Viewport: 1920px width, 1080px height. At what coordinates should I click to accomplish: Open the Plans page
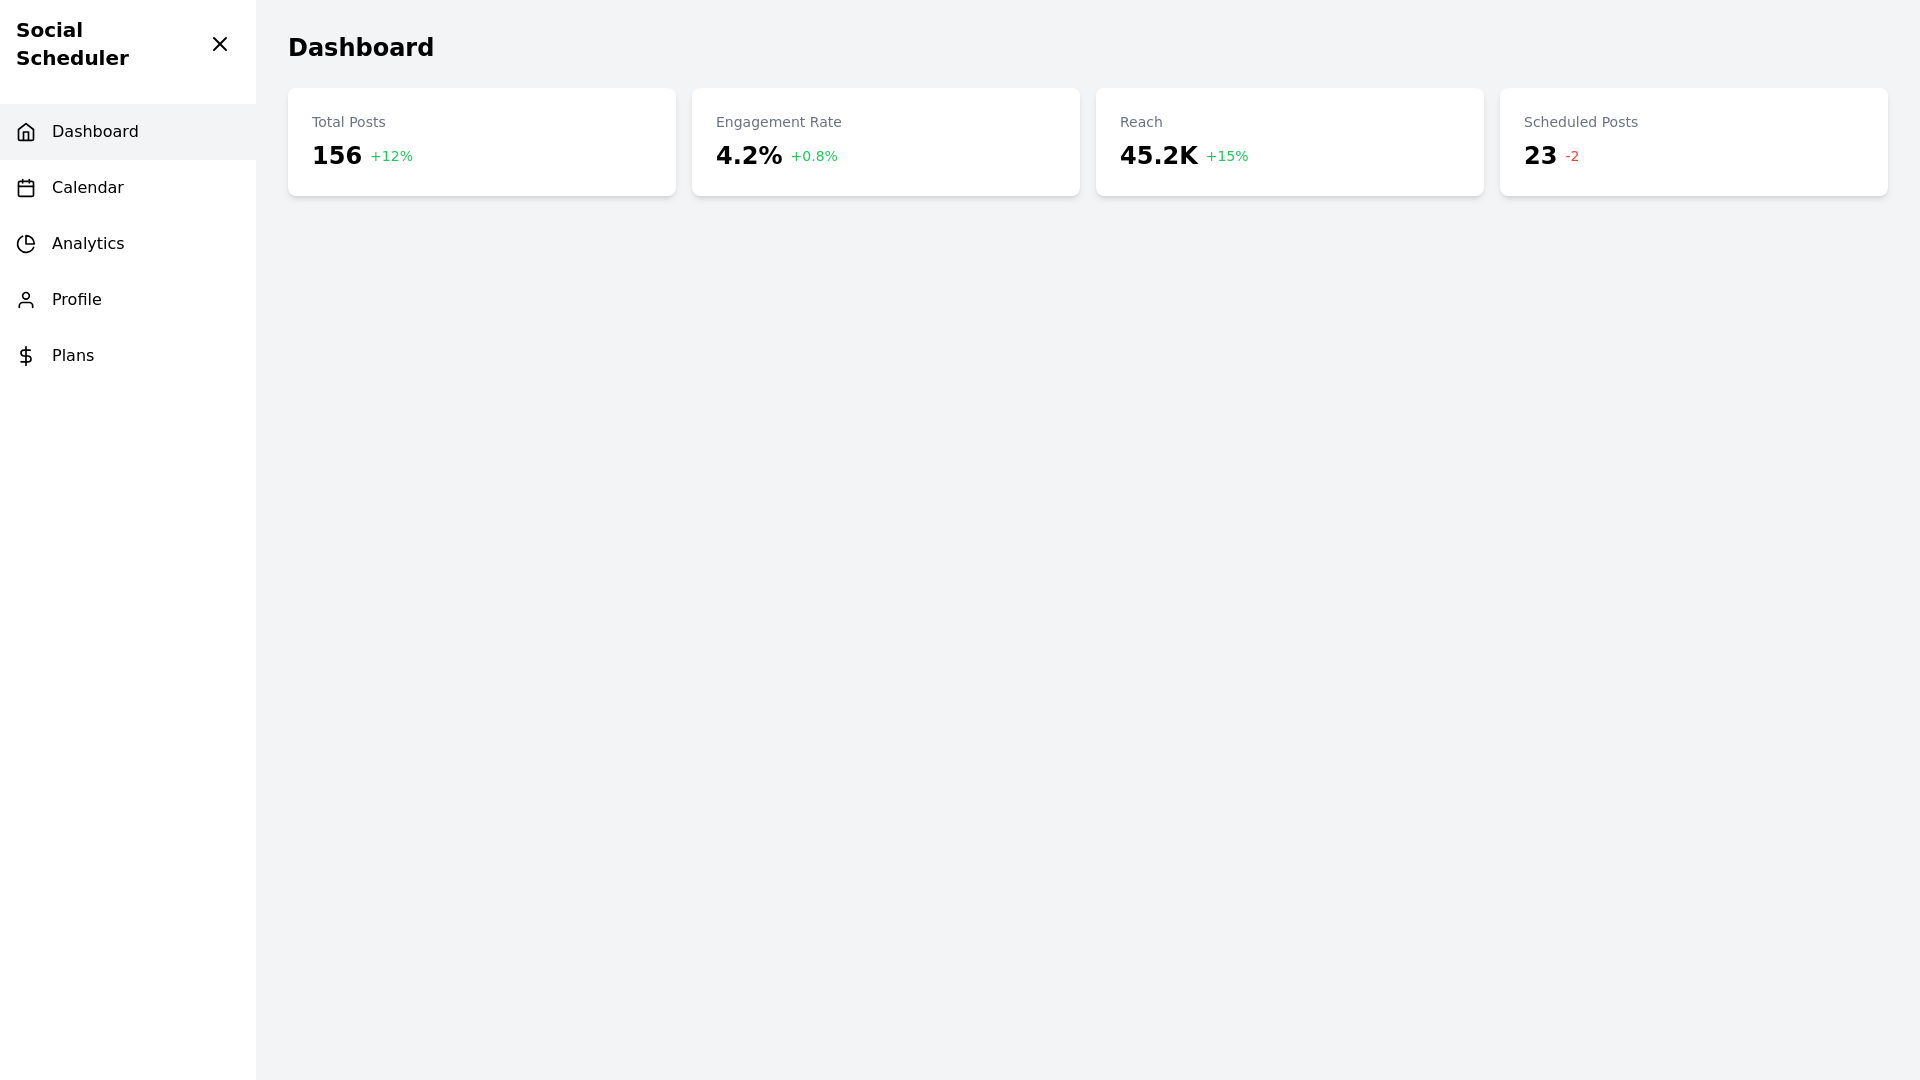[73, 355]
